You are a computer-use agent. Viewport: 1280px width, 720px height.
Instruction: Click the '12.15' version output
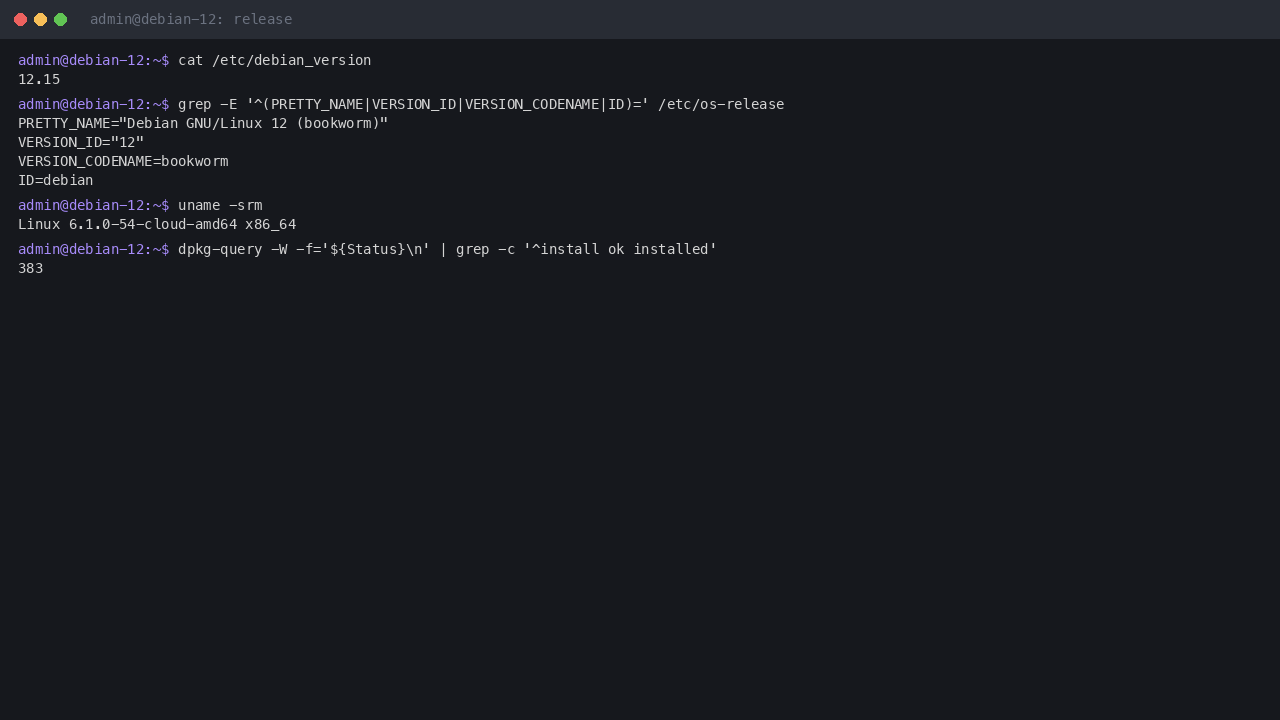[x=39, y=79]
